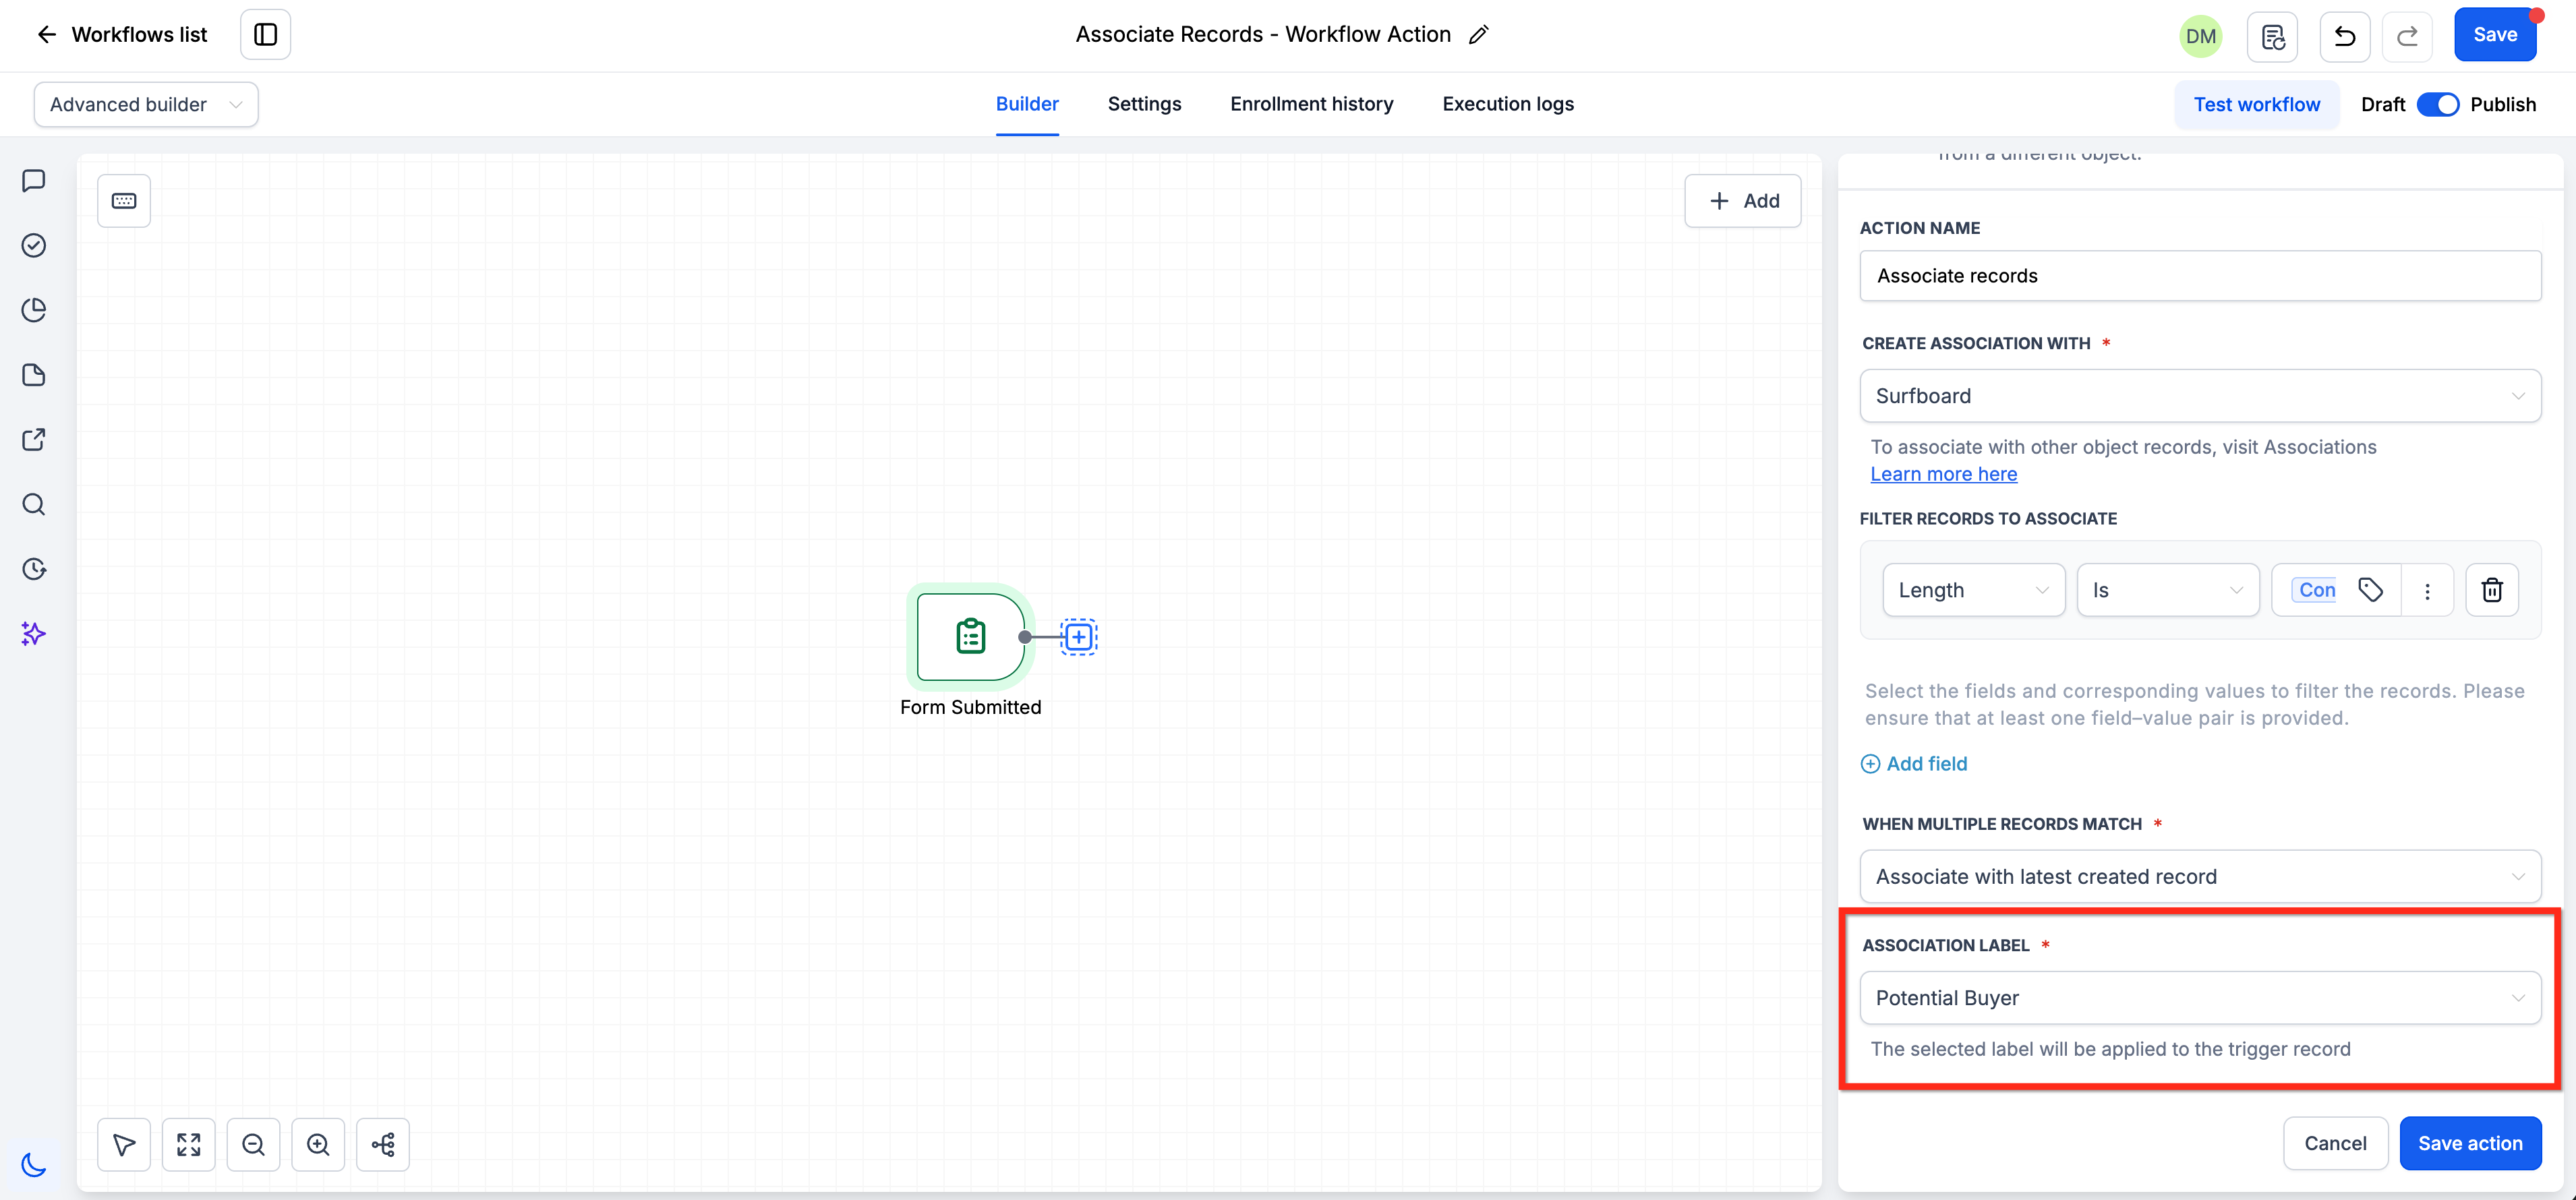Open the Advanced builder dropdown

[x=146, y=104]
